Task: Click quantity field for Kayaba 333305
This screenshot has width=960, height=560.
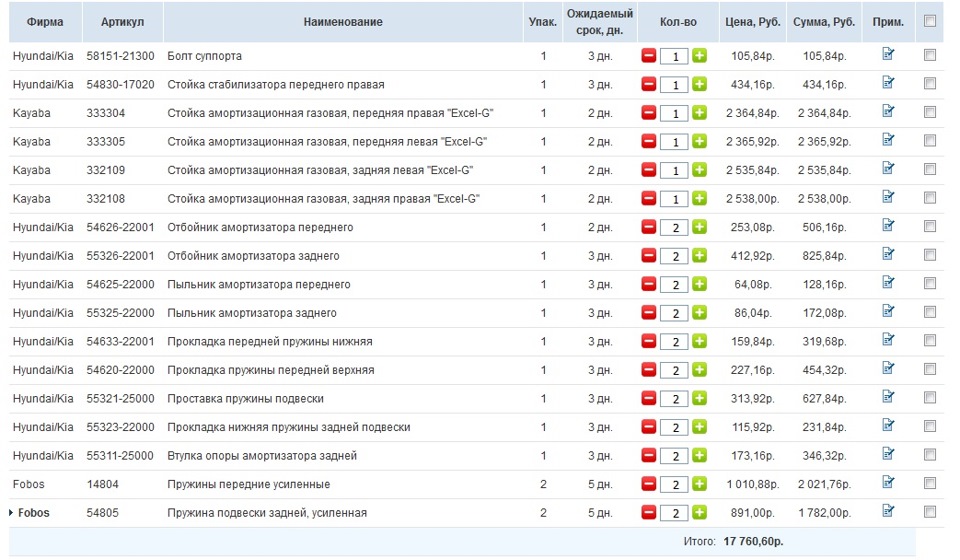Action: [674, 142]
